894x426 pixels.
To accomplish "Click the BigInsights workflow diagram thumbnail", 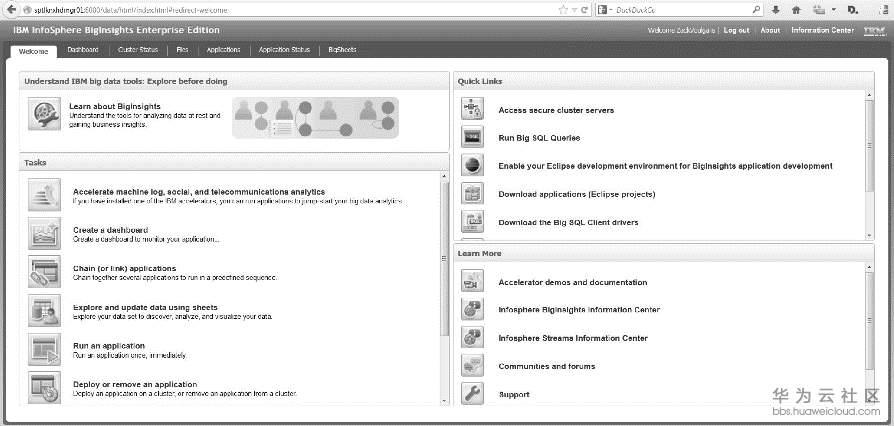I will (x=315, y=118).
